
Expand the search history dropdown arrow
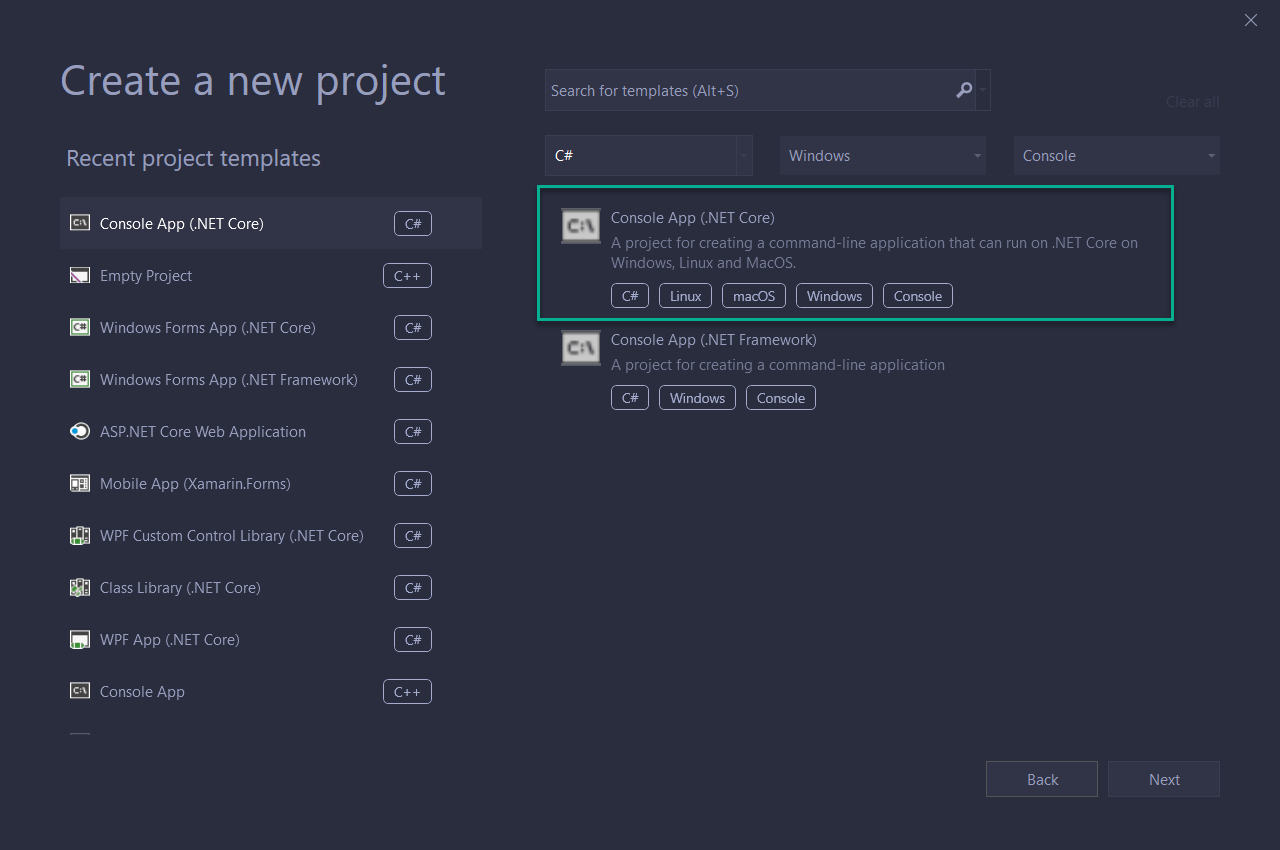(x=984, y=90)
